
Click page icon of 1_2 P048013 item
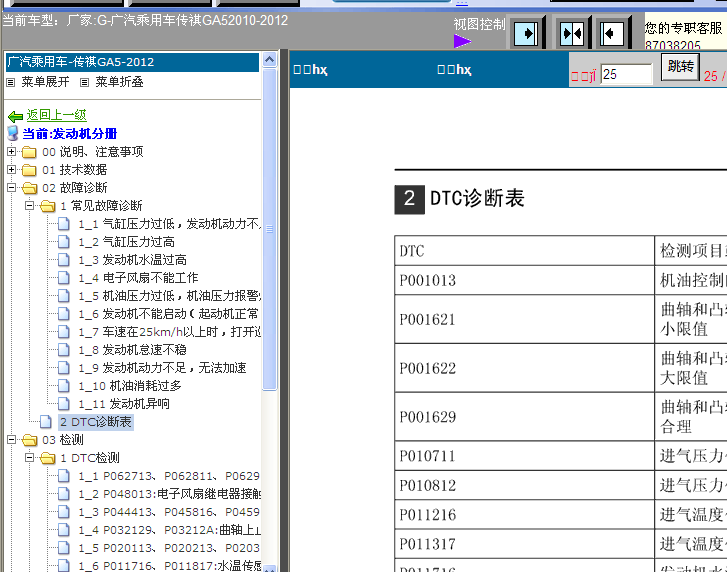(x=64, y=494)
